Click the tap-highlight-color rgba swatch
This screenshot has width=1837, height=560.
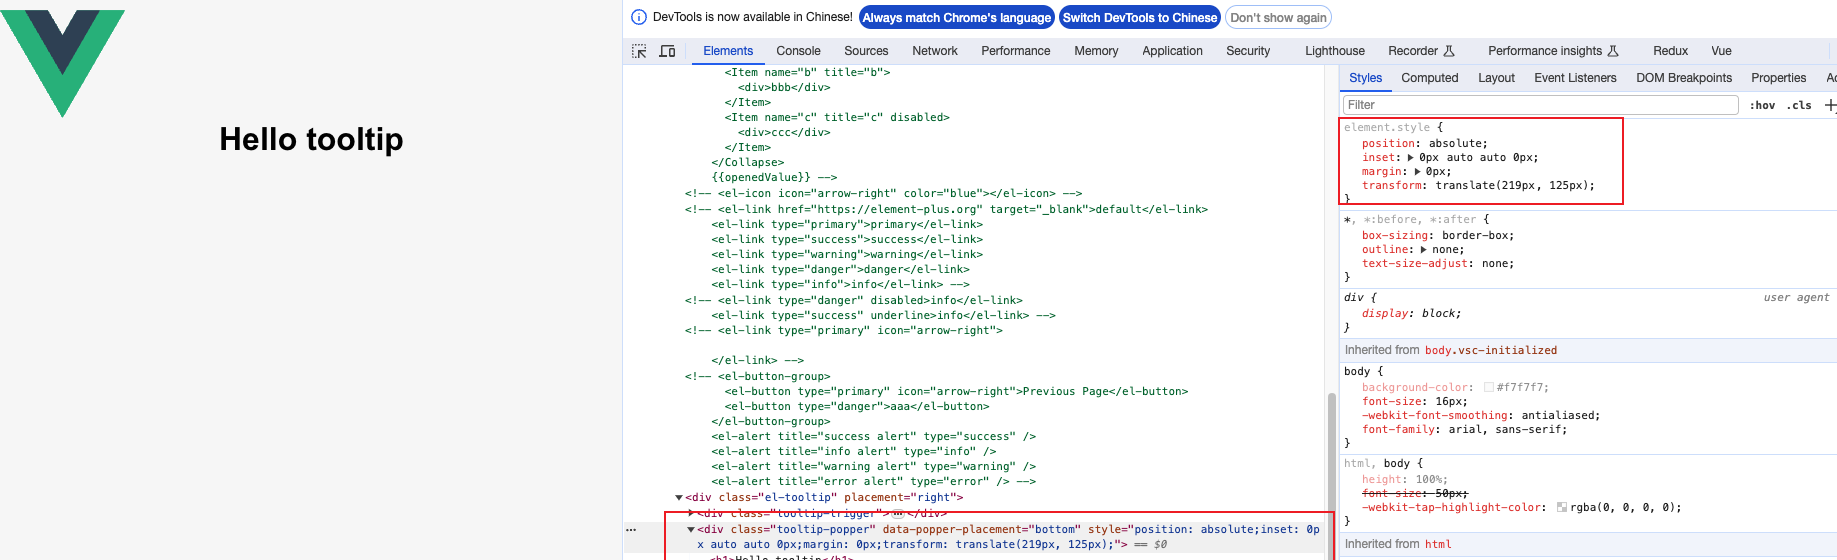point(1562,508)
